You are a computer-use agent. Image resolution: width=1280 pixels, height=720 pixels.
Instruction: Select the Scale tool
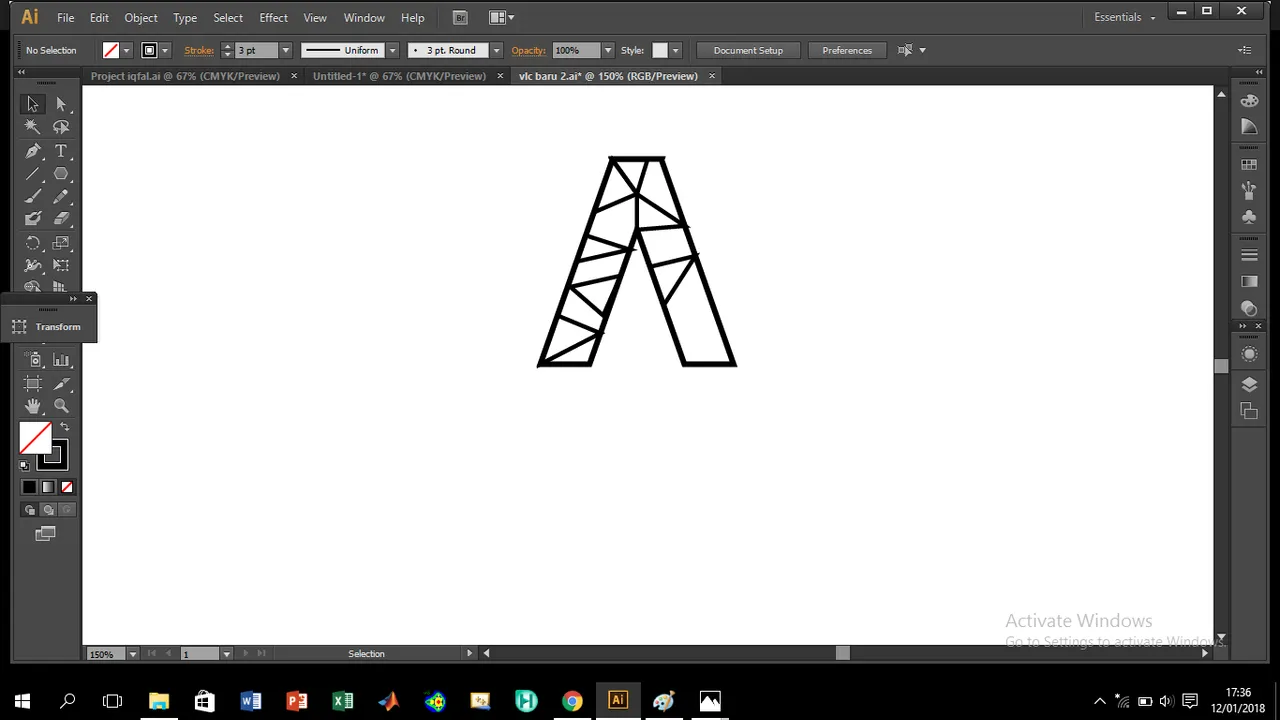61,243
